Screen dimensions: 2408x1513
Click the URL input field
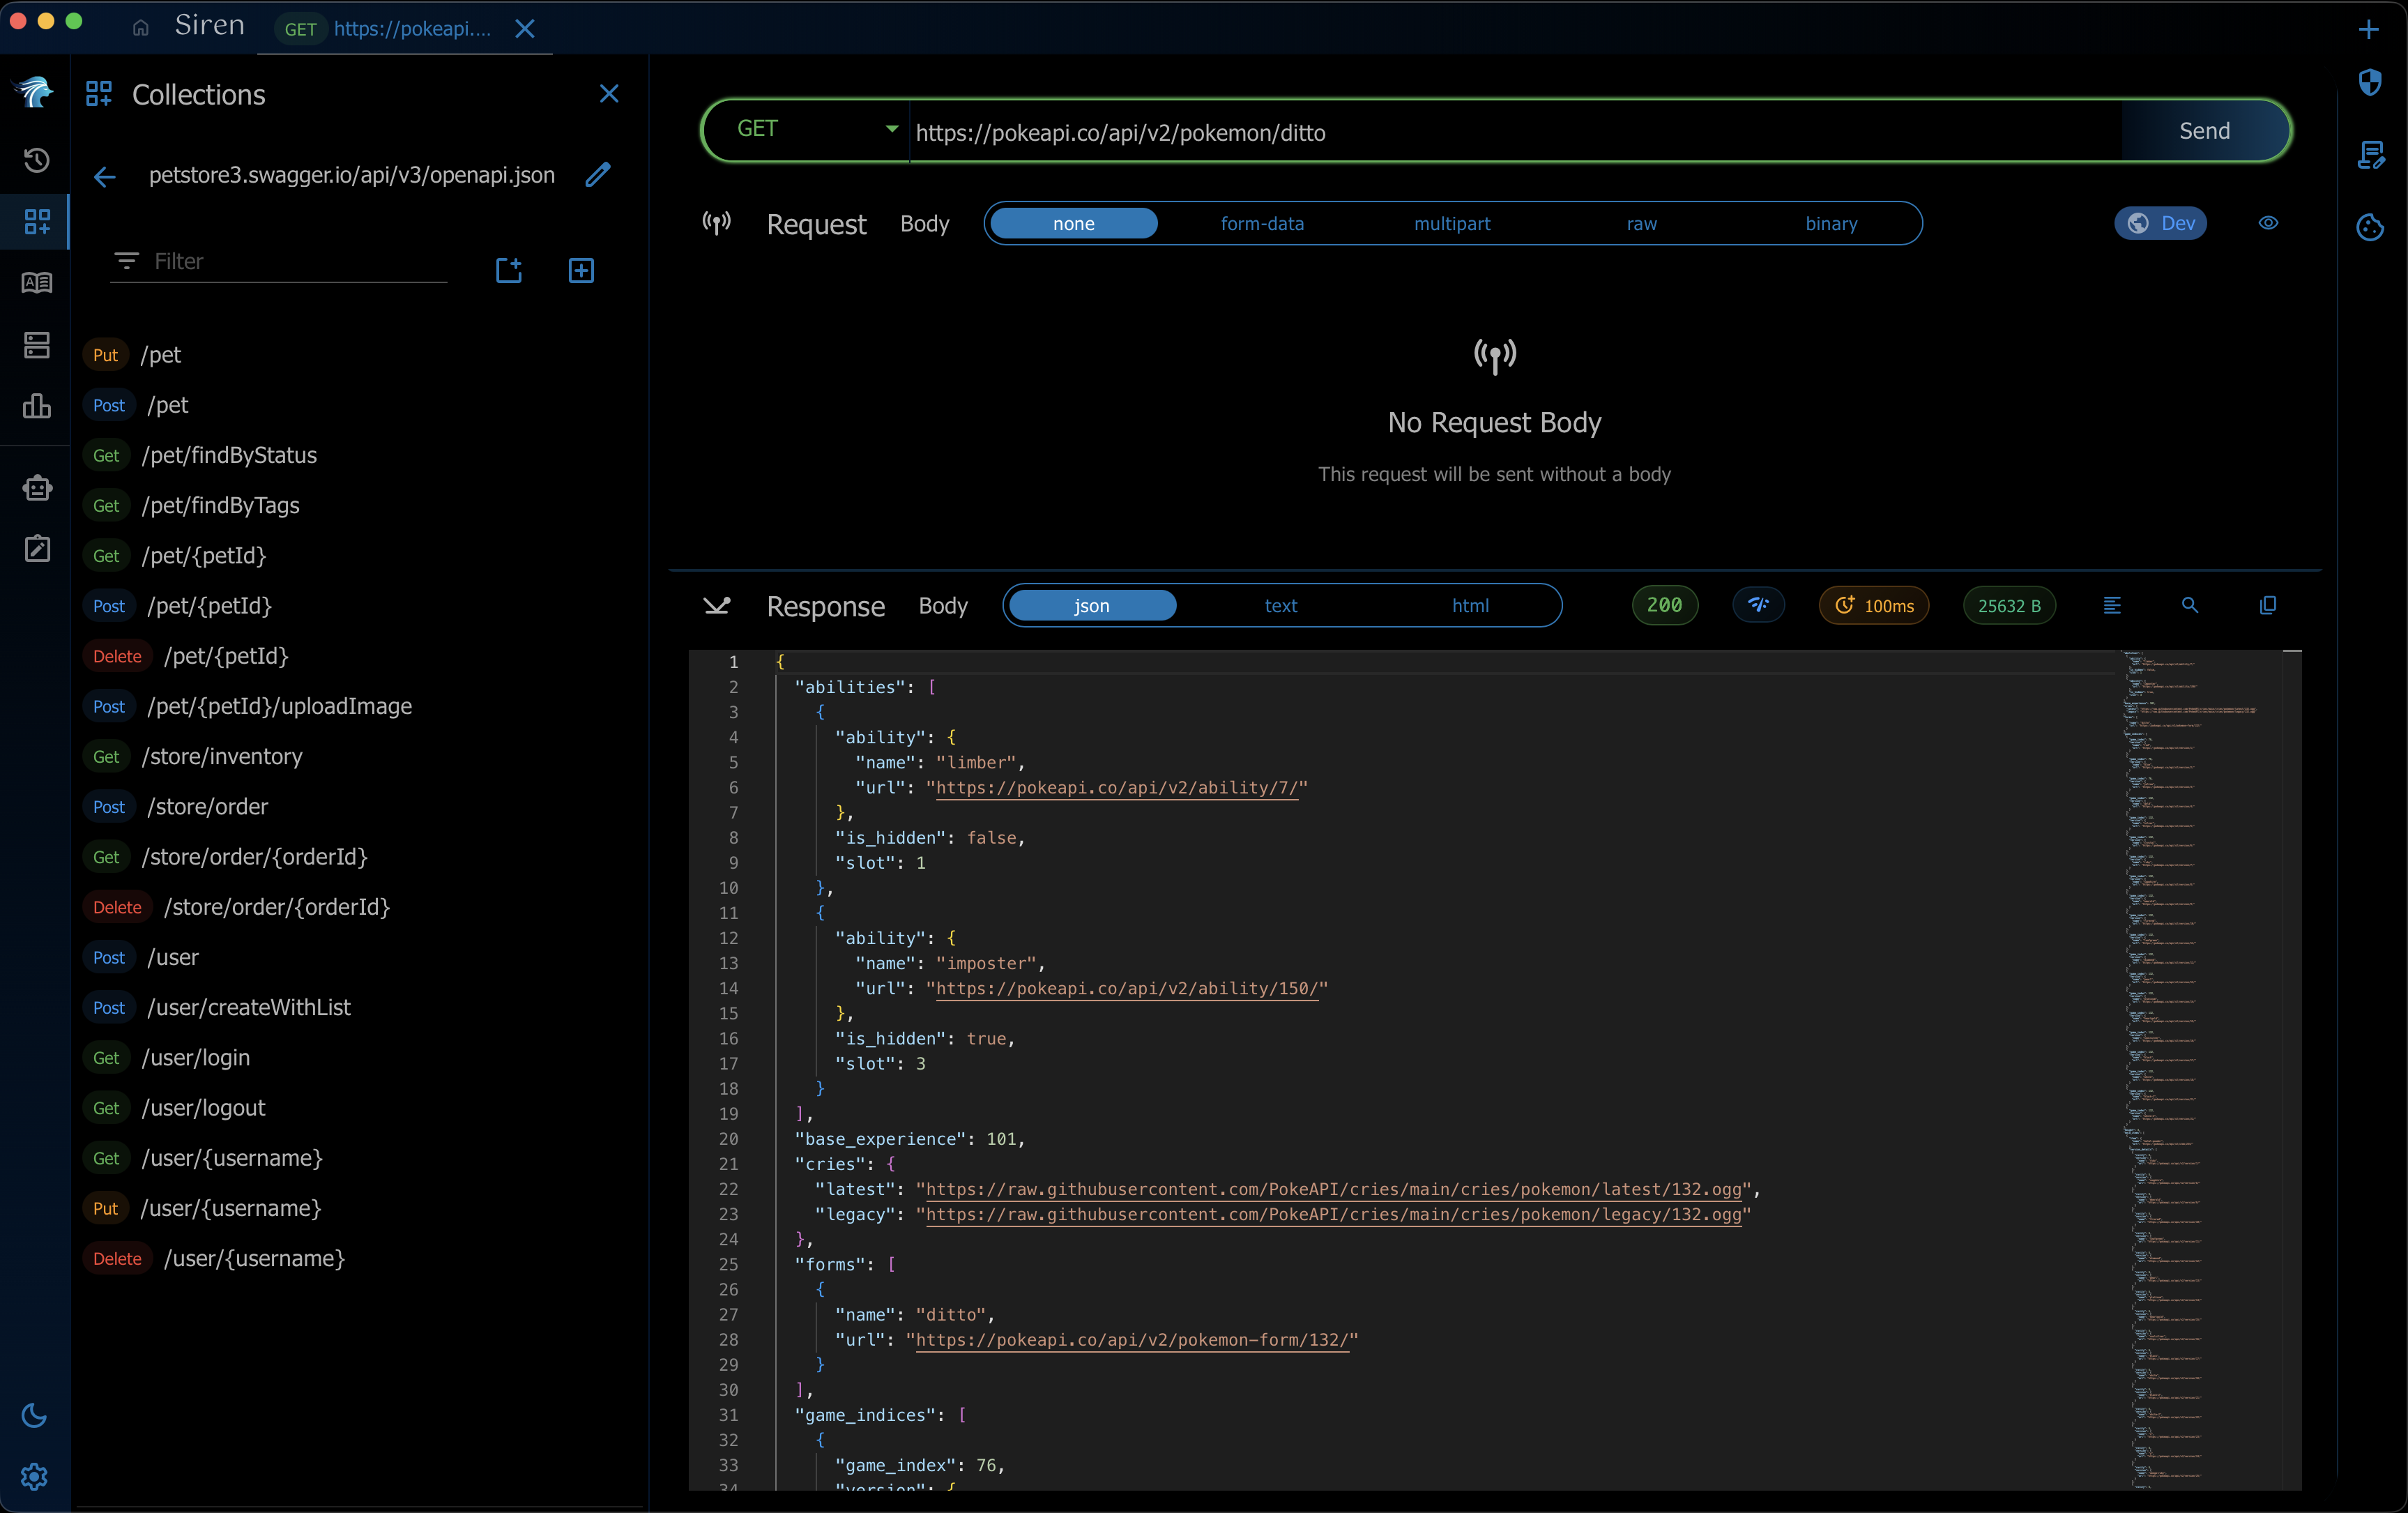point(1515,132)
